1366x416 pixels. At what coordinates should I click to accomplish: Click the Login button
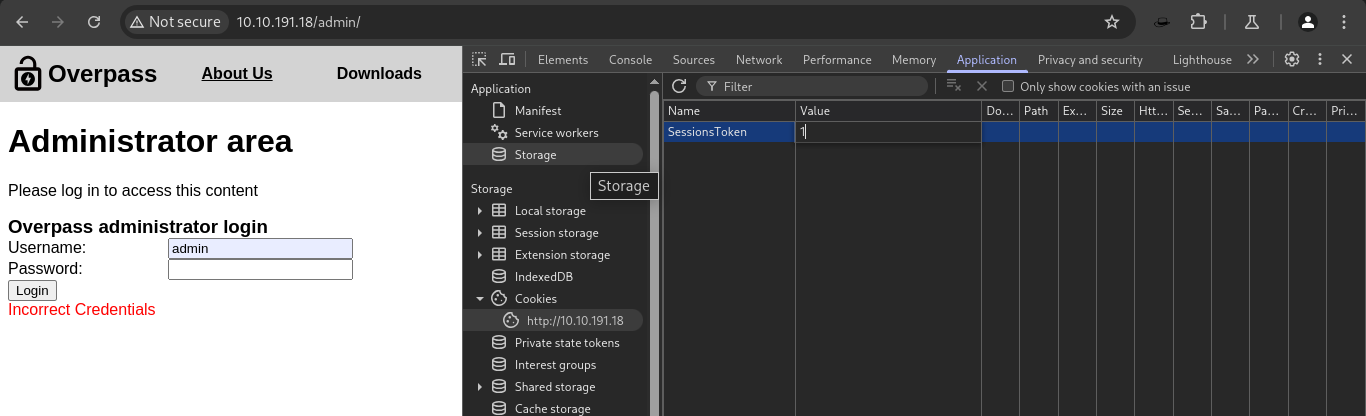[32, 290]
